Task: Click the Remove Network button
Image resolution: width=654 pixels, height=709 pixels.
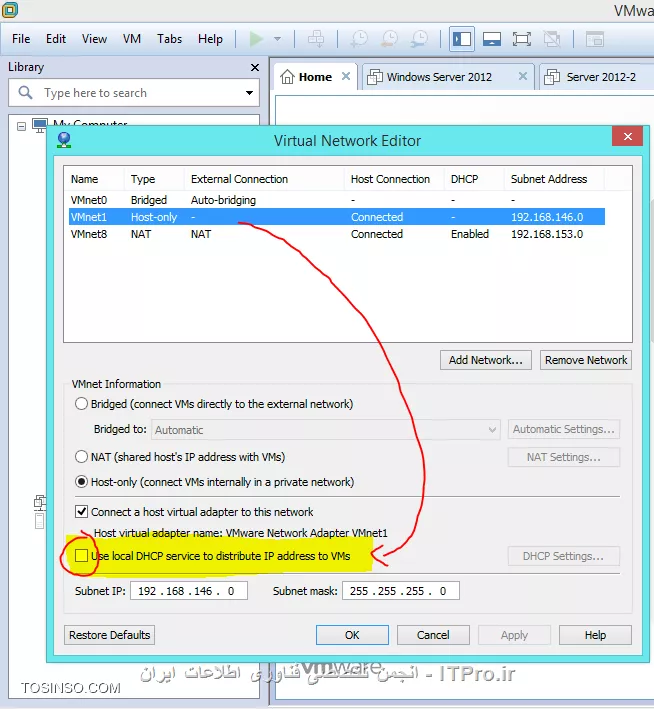Action: (x=586, y=360)
